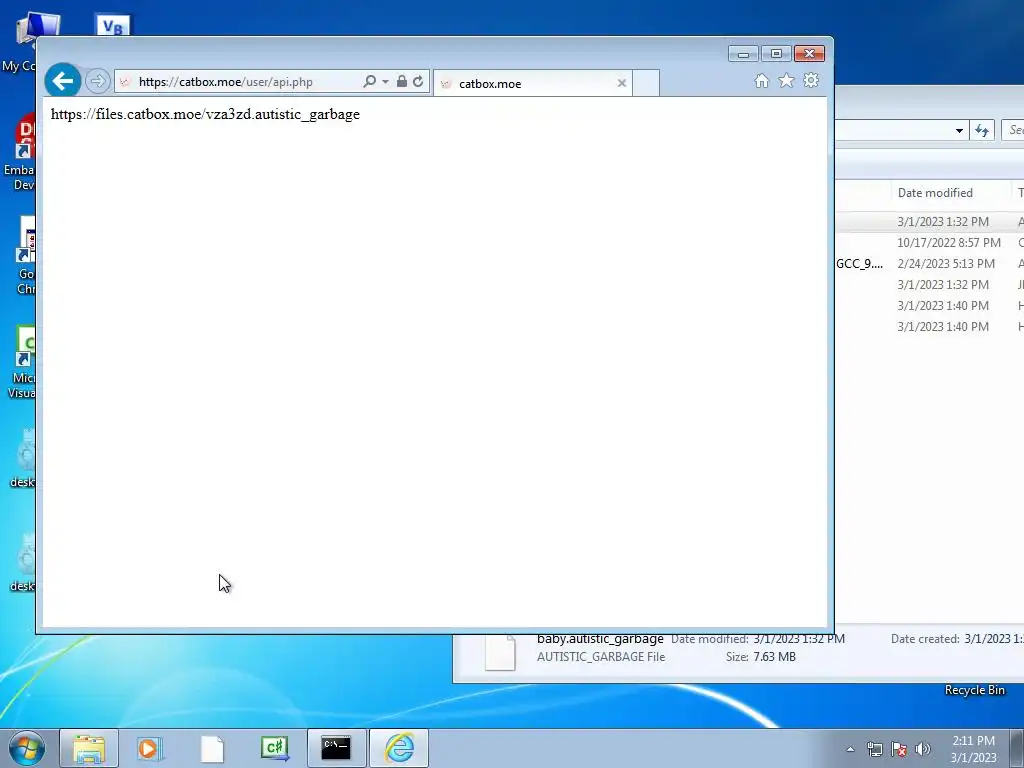This screenshot has width=1024, height=768.
Task: Click the Date modified column header in Explorer
Action: (x=950, y=193)
